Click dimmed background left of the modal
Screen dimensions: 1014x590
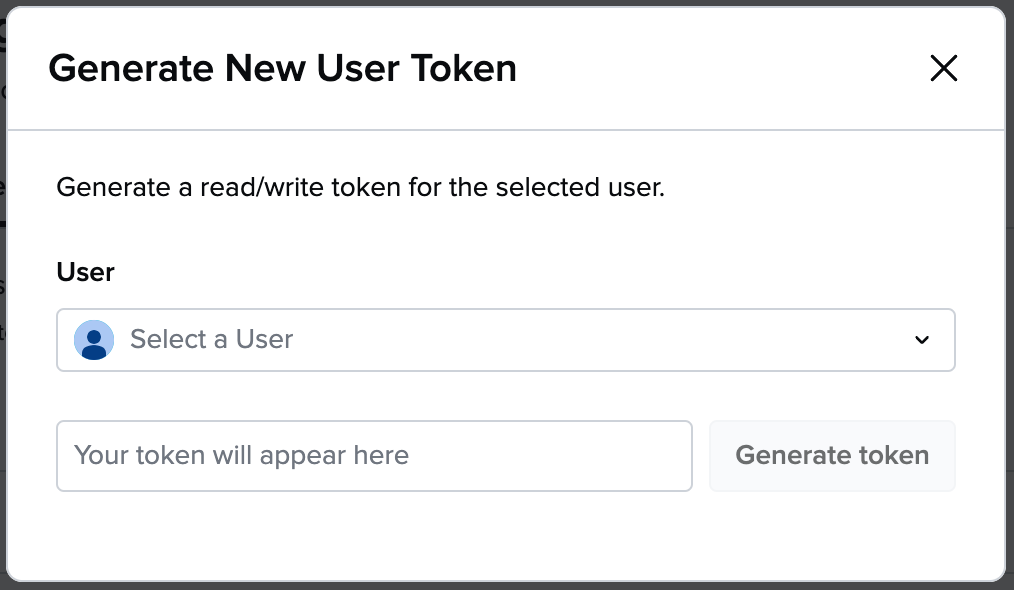click(x=3, y=388)
